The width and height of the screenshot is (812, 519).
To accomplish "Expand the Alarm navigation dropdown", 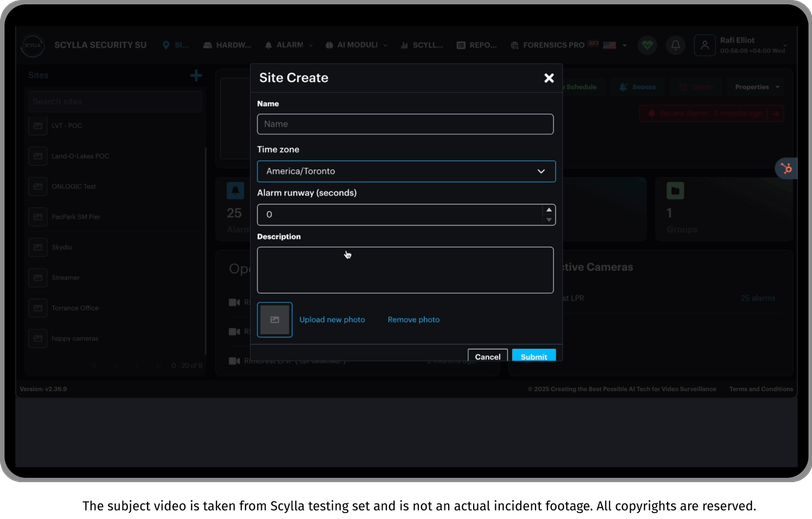I will pos(288,45).
